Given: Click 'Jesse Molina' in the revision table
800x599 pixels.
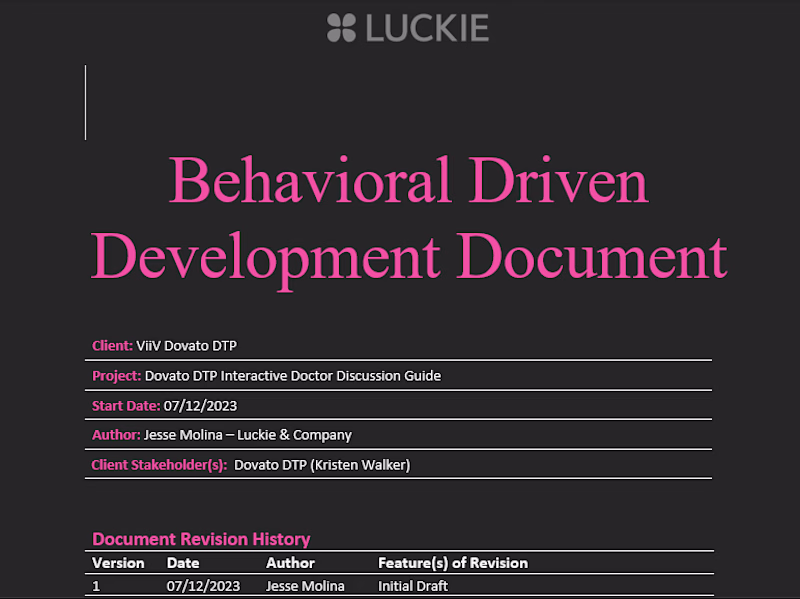Looking at the screenshot, I should click(x=305, y=586).
